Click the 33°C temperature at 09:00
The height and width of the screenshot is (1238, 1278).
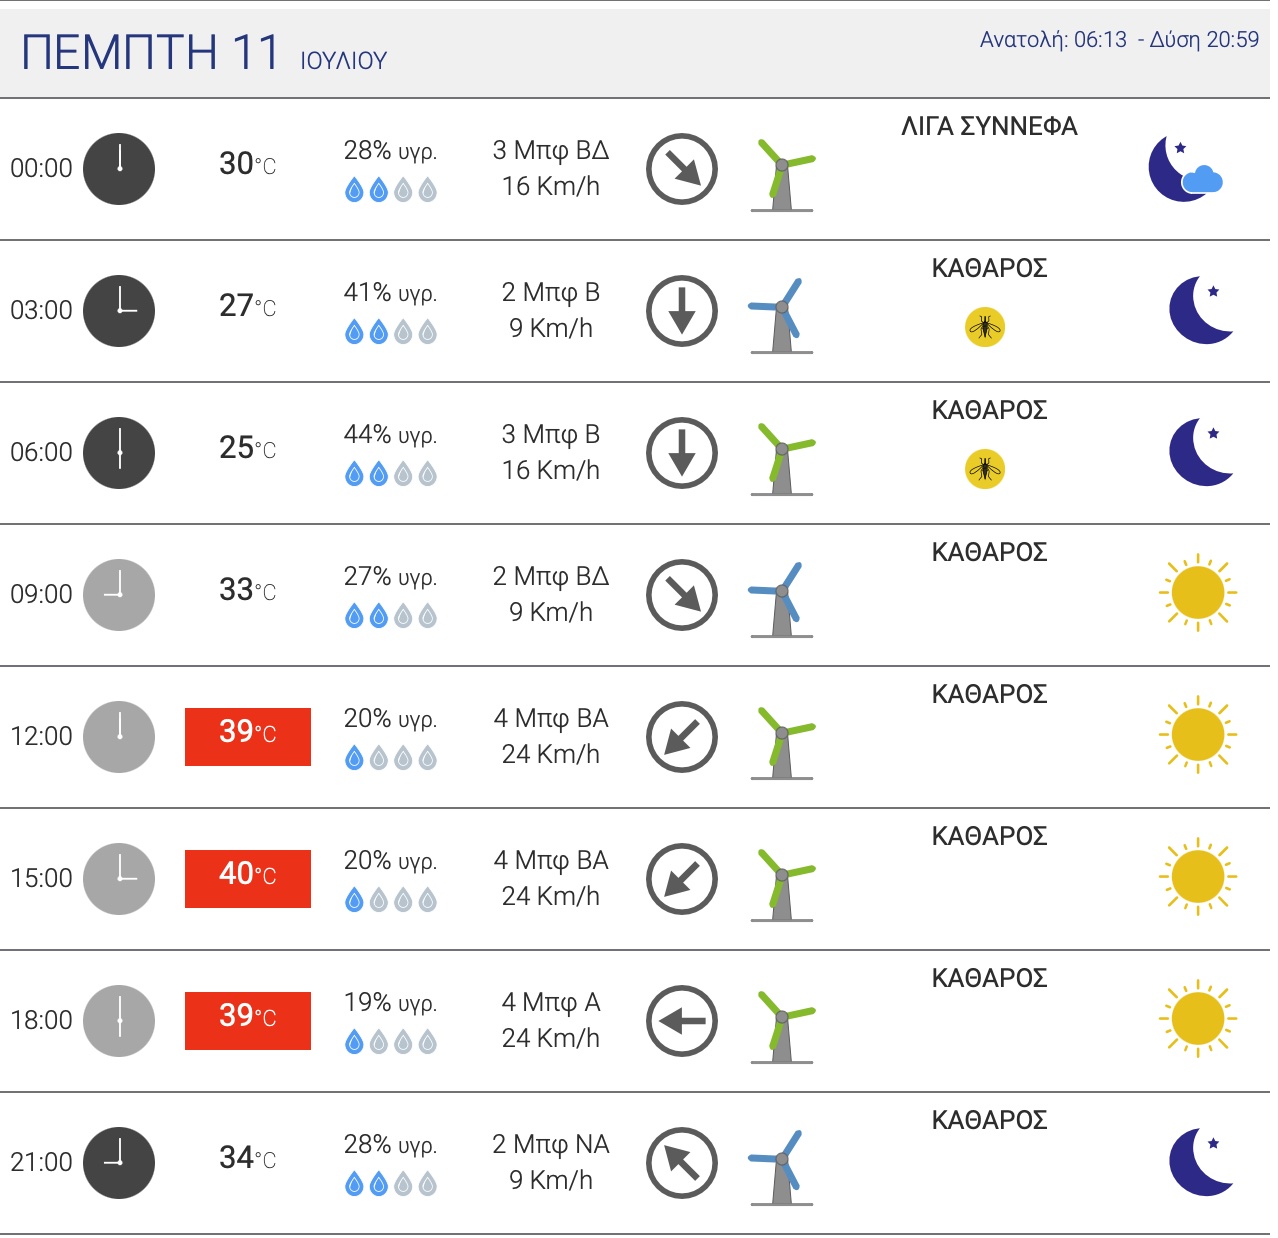click(247, 590)
